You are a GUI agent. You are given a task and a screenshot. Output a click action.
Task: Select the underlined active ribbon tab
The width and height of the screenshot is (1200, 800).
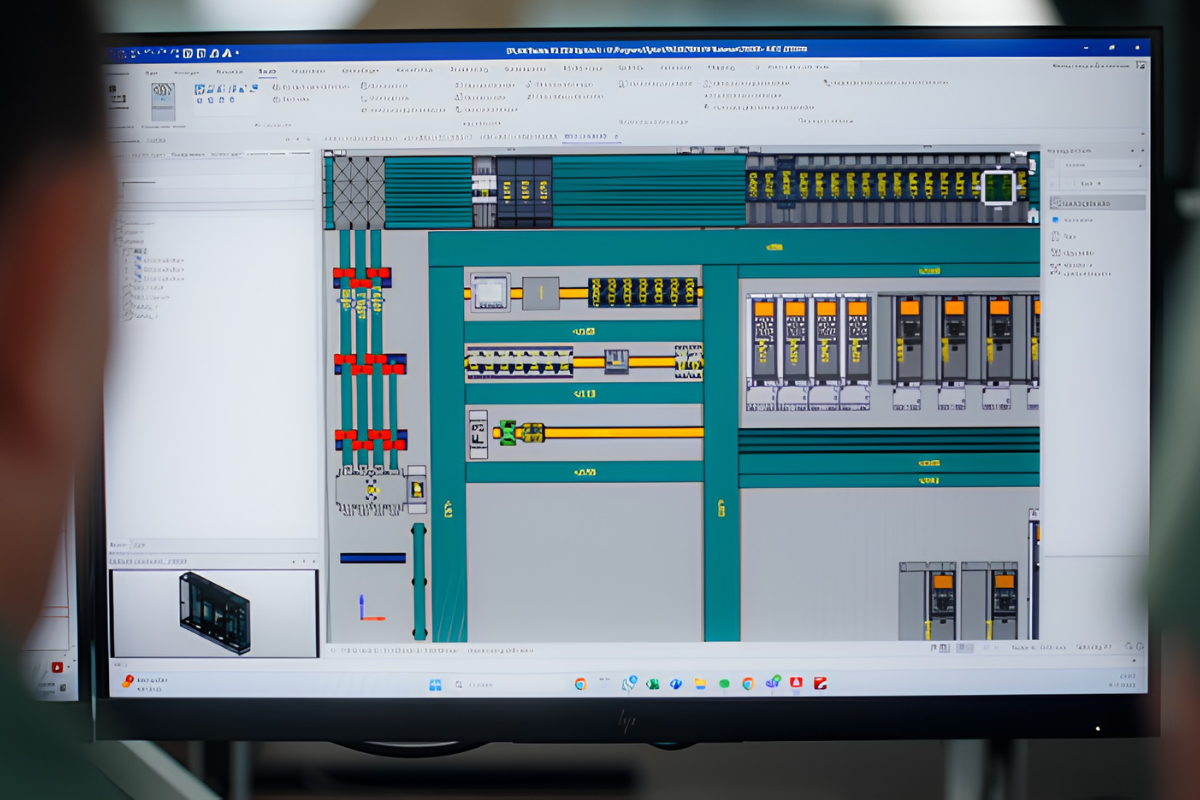click(x=266, y=72)
